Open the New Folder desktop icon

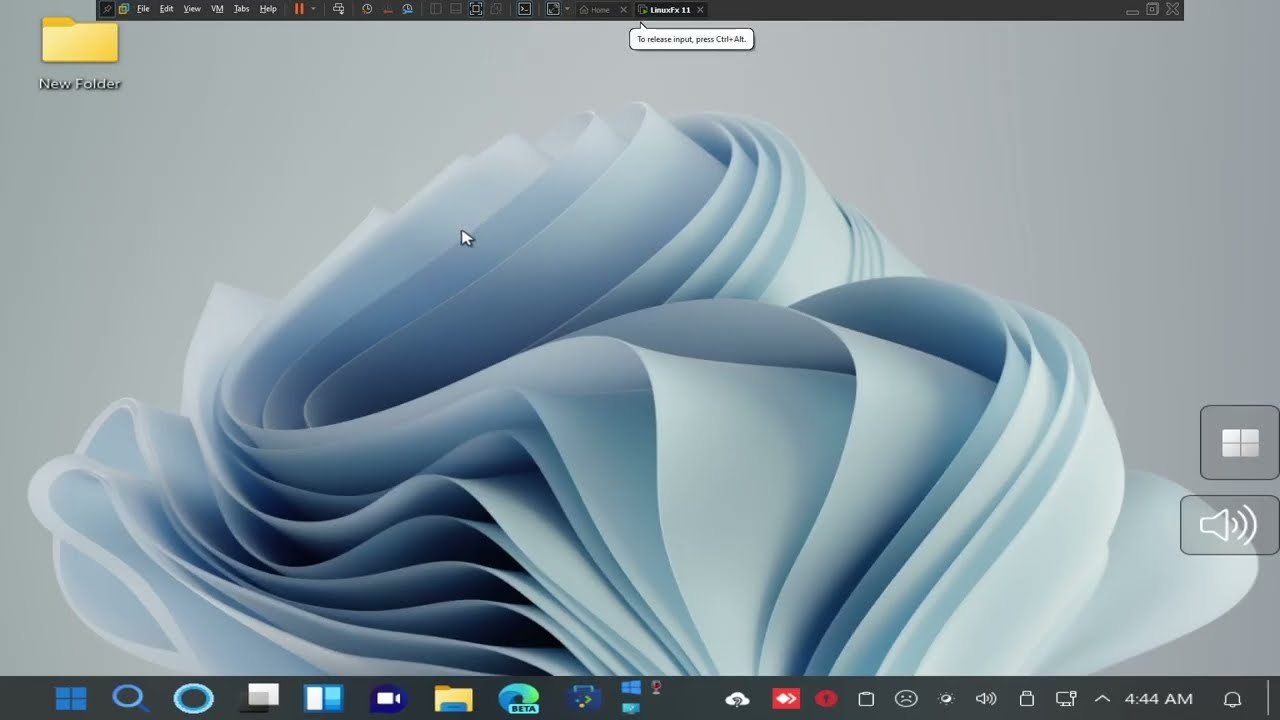point(80,53)
